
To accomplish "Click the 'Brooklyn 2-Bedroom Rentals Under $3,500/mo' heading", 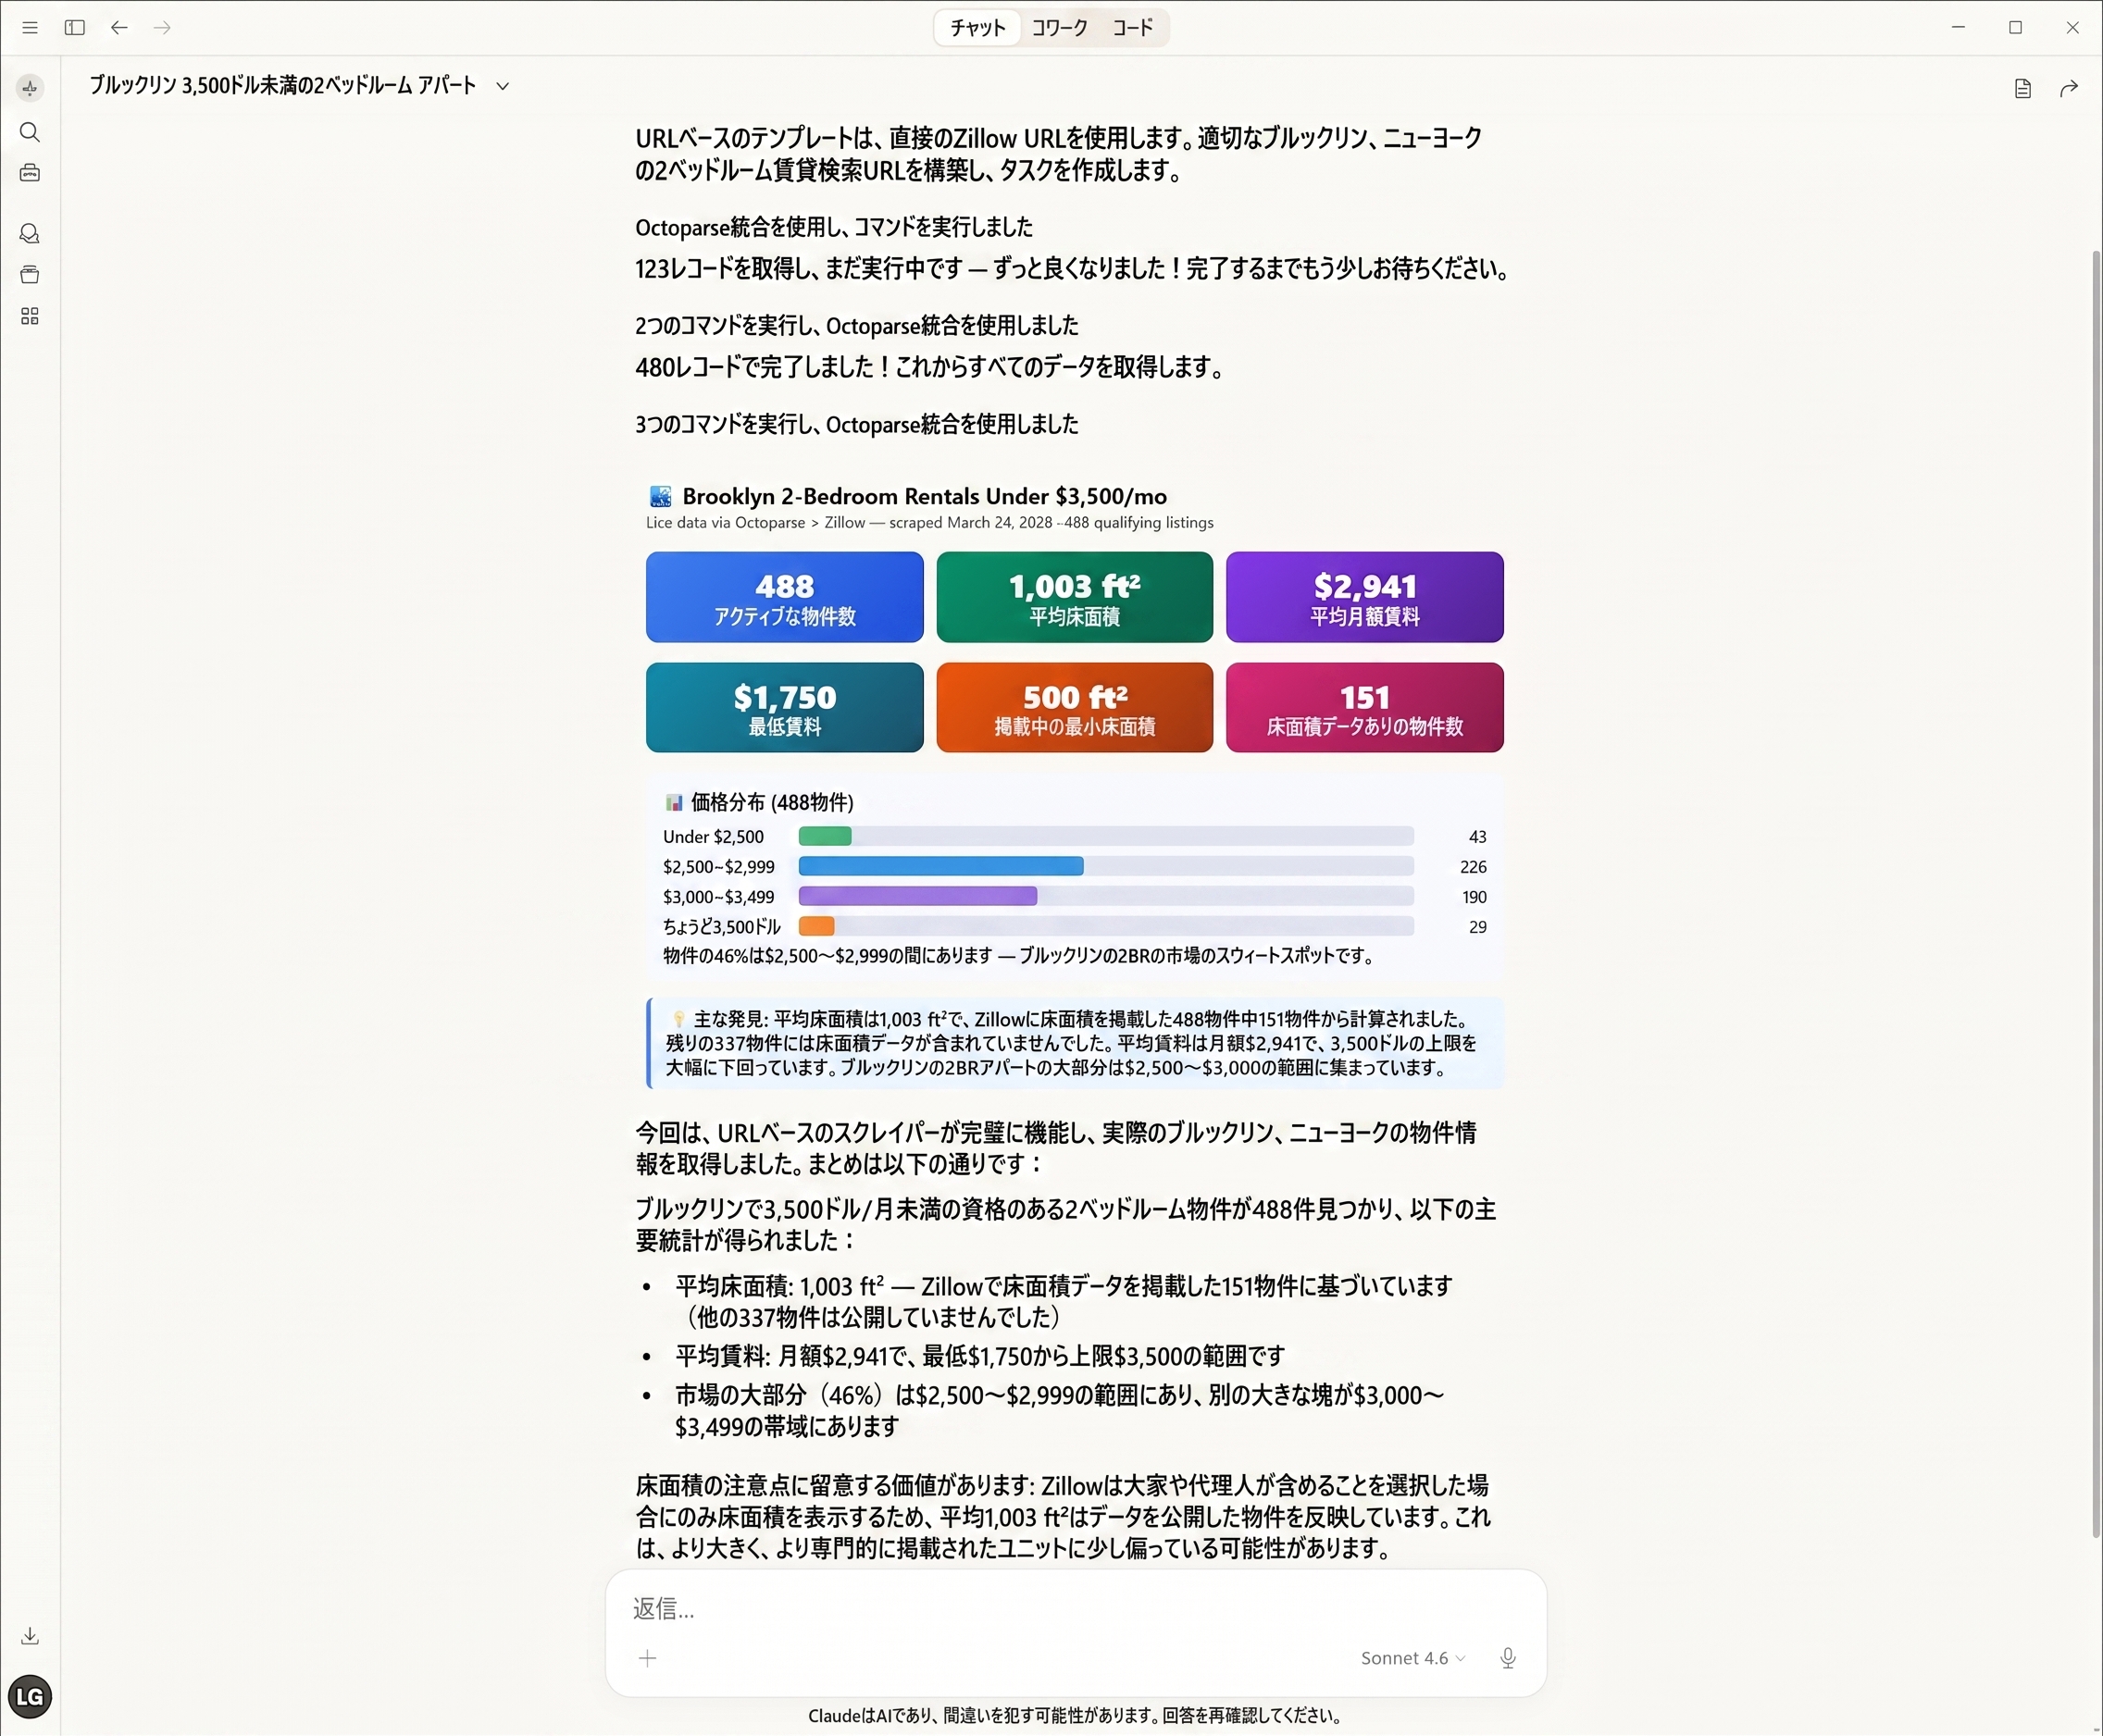I will click(924, 496).
